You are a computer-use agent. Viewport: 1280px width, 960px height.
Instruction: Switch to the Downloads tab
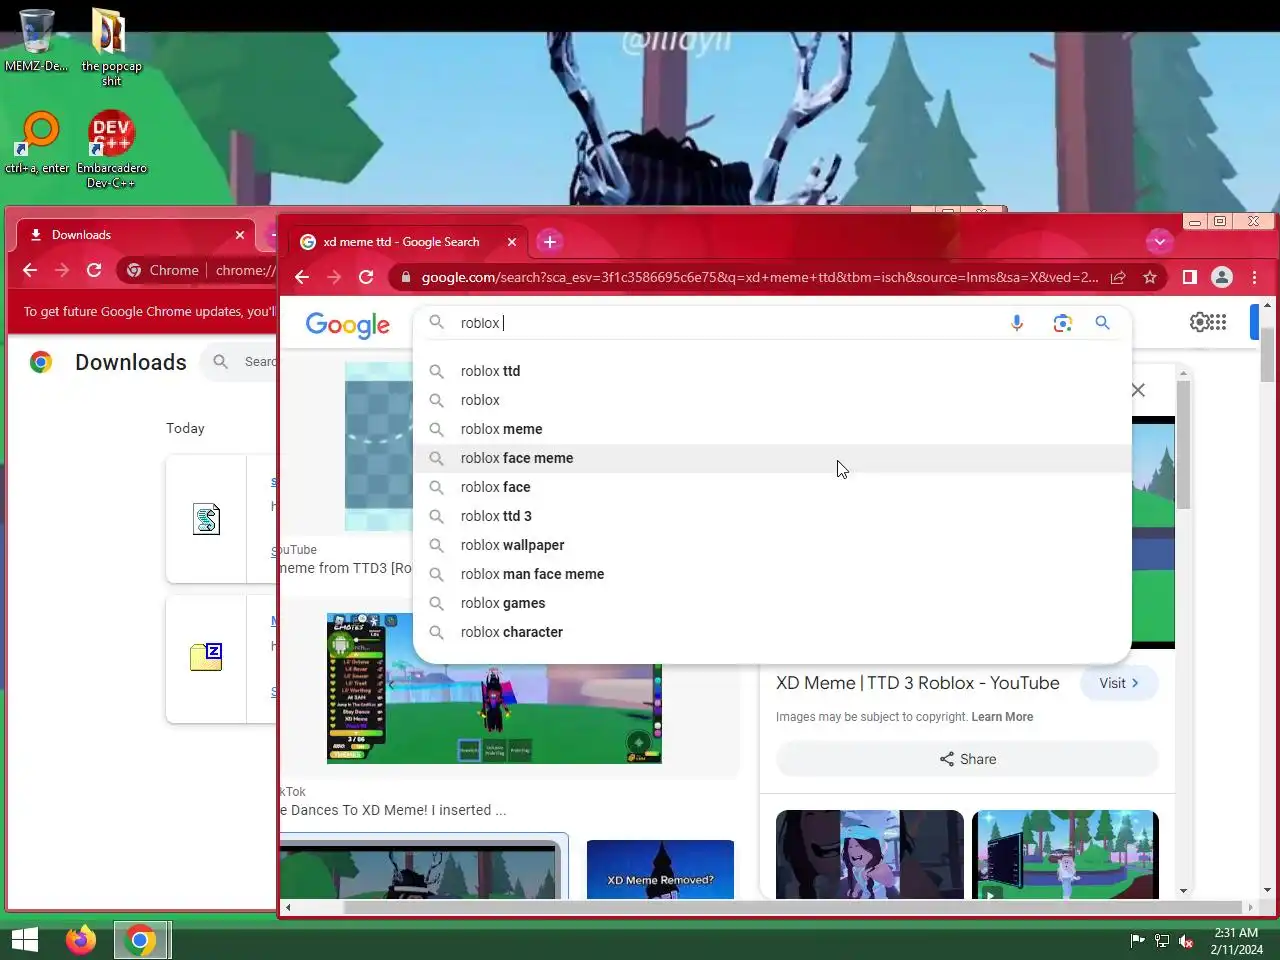pyautogui.click(x=135, y=235)
